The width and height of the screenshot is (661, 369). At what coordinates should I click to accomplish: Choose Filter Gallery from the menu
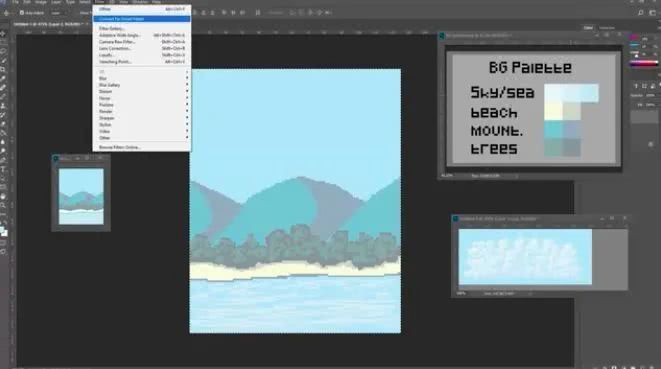[x=142, y=29]
